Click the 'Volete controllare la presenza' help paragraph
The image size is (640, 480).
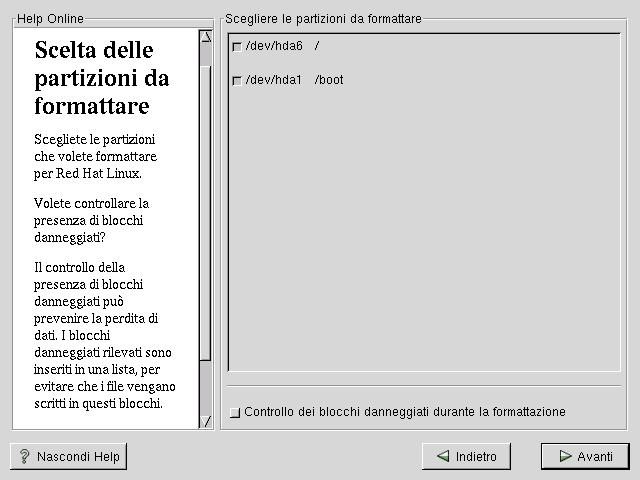pos(91,220)
